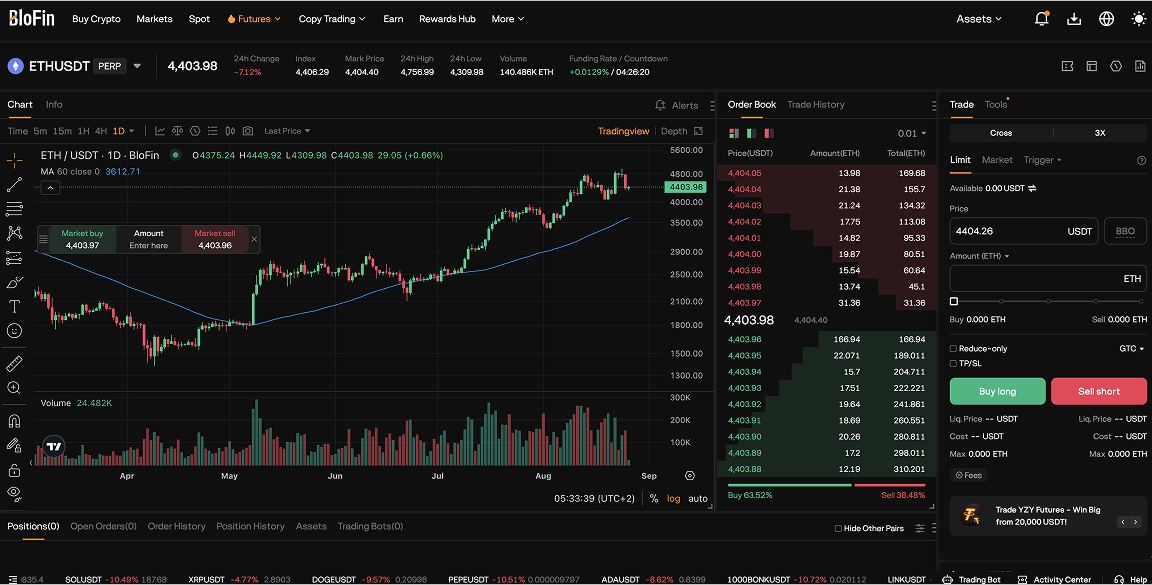
Task: Open the Assets dropdown
Action: coord(979,19)
